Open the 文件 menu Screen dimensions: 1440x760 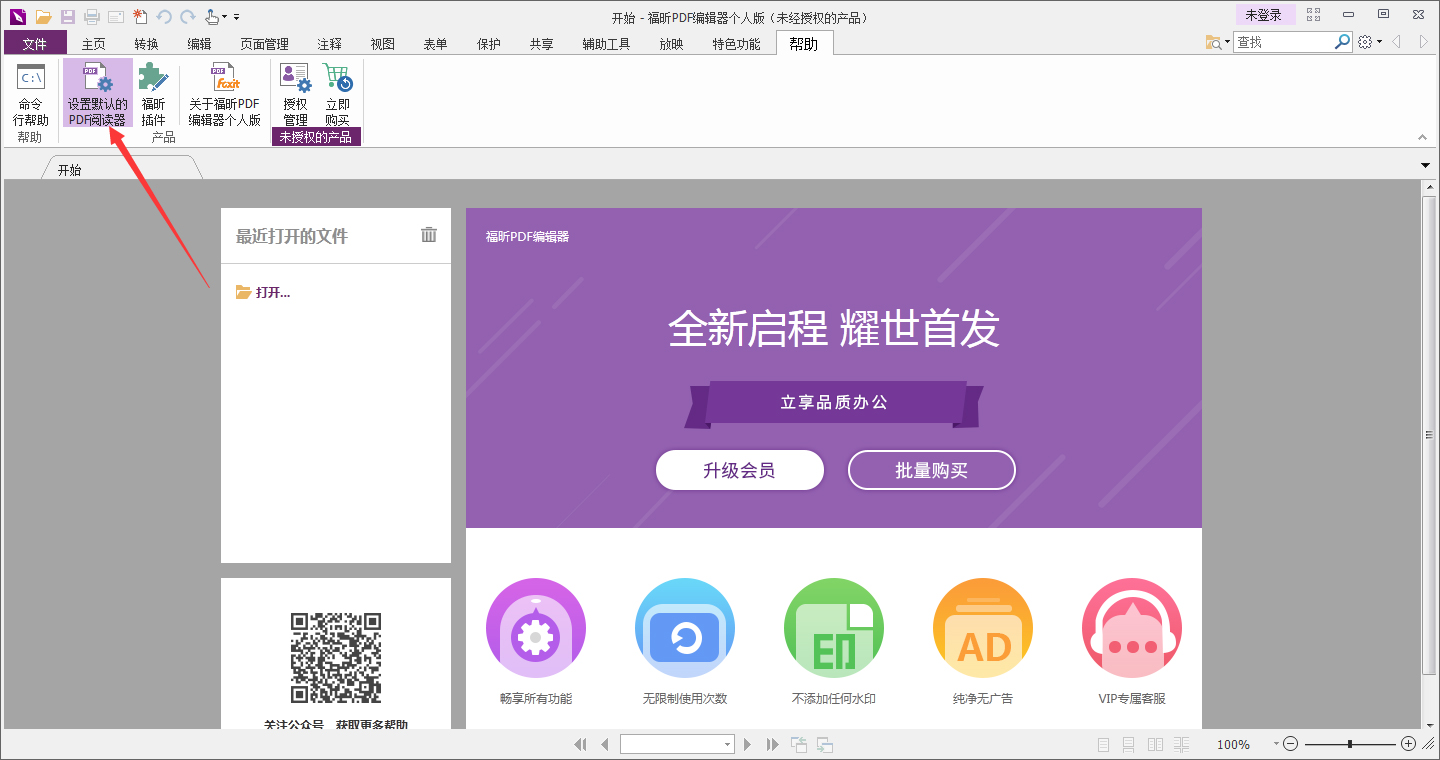click(34, 42)
